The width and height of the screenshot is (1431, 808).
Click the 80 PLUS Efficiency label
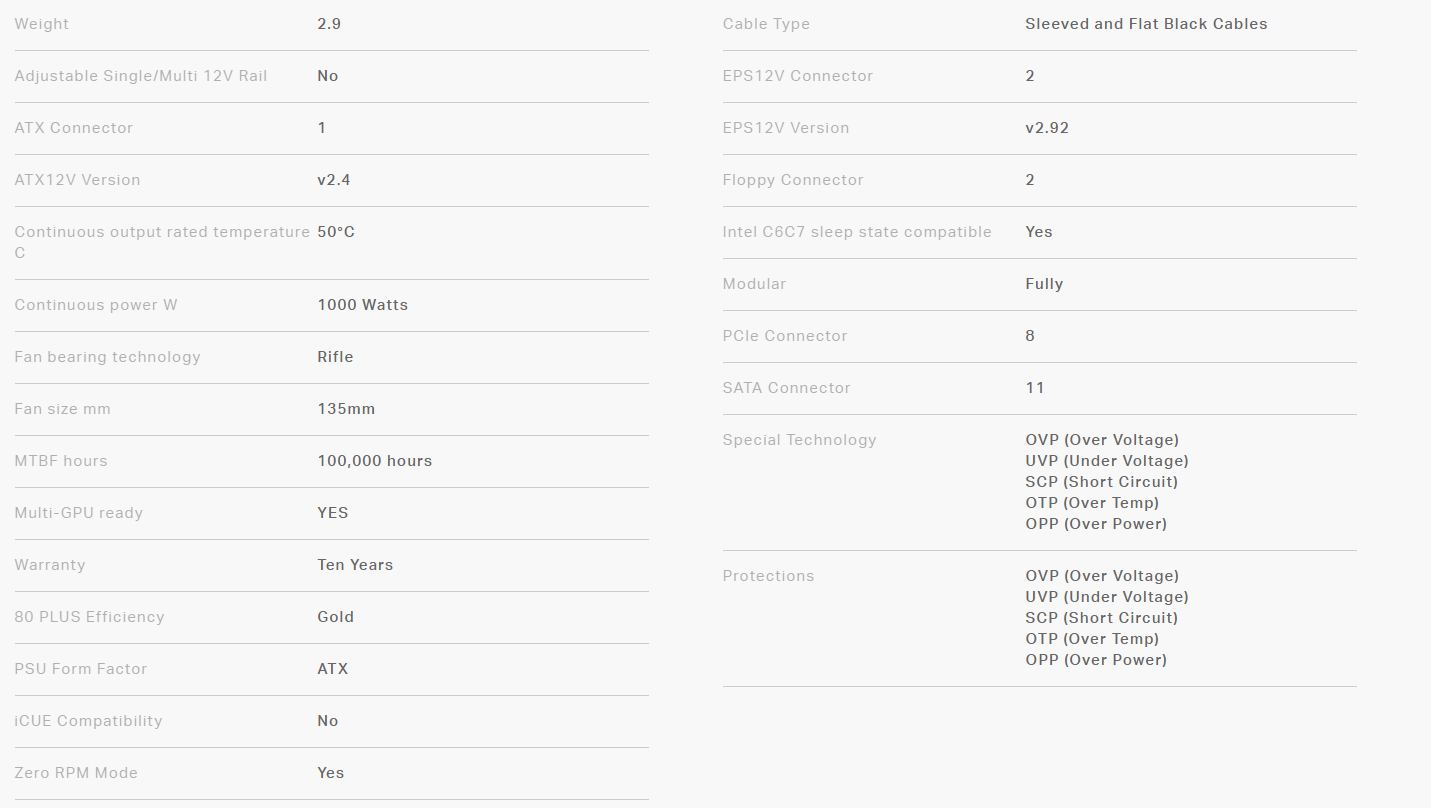pyautogui.click(x=89, y=617)
